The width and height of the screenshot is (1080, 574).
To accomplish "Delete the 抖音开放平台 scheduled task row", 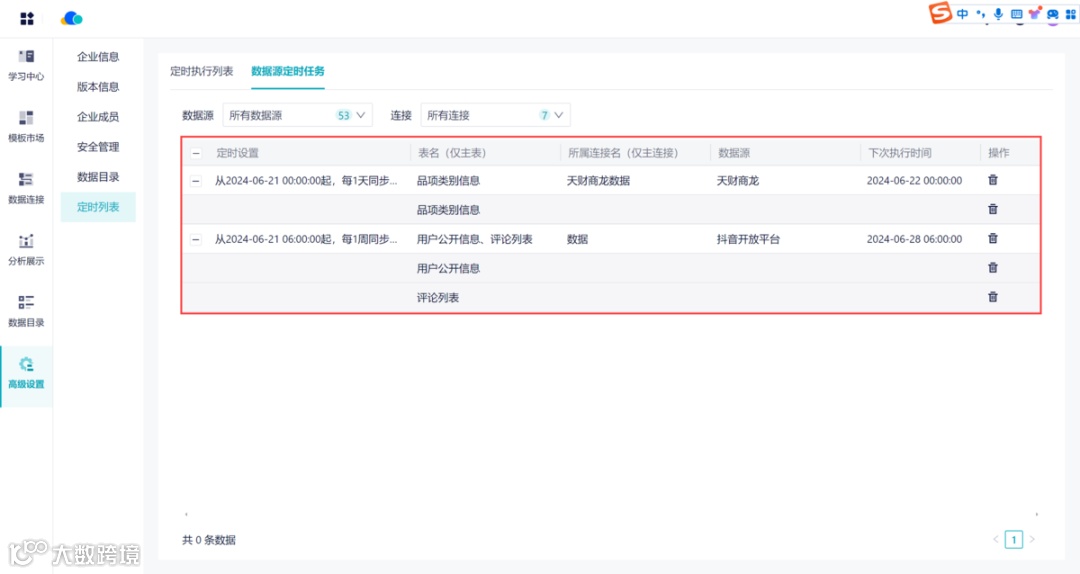I will pos(993,238).
